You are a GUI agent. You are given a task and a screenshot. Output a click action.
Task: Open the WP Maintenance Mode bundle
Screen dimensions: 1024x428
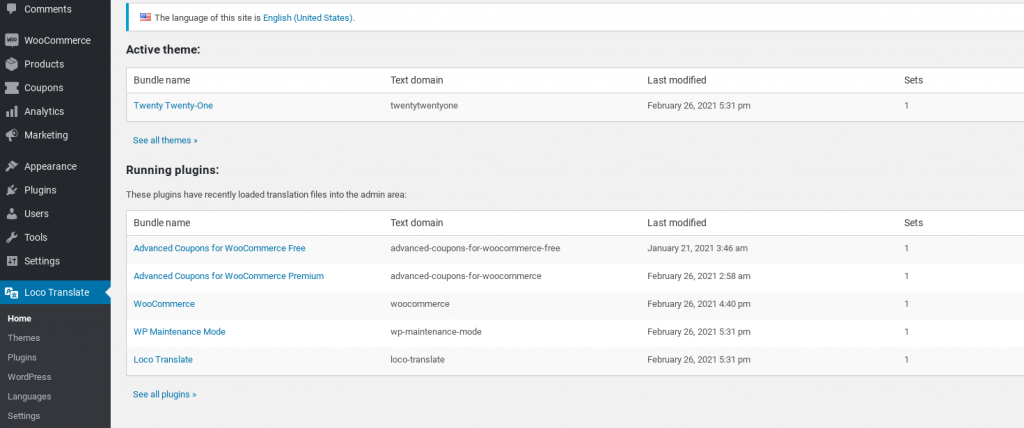click(x=180, y=331)
